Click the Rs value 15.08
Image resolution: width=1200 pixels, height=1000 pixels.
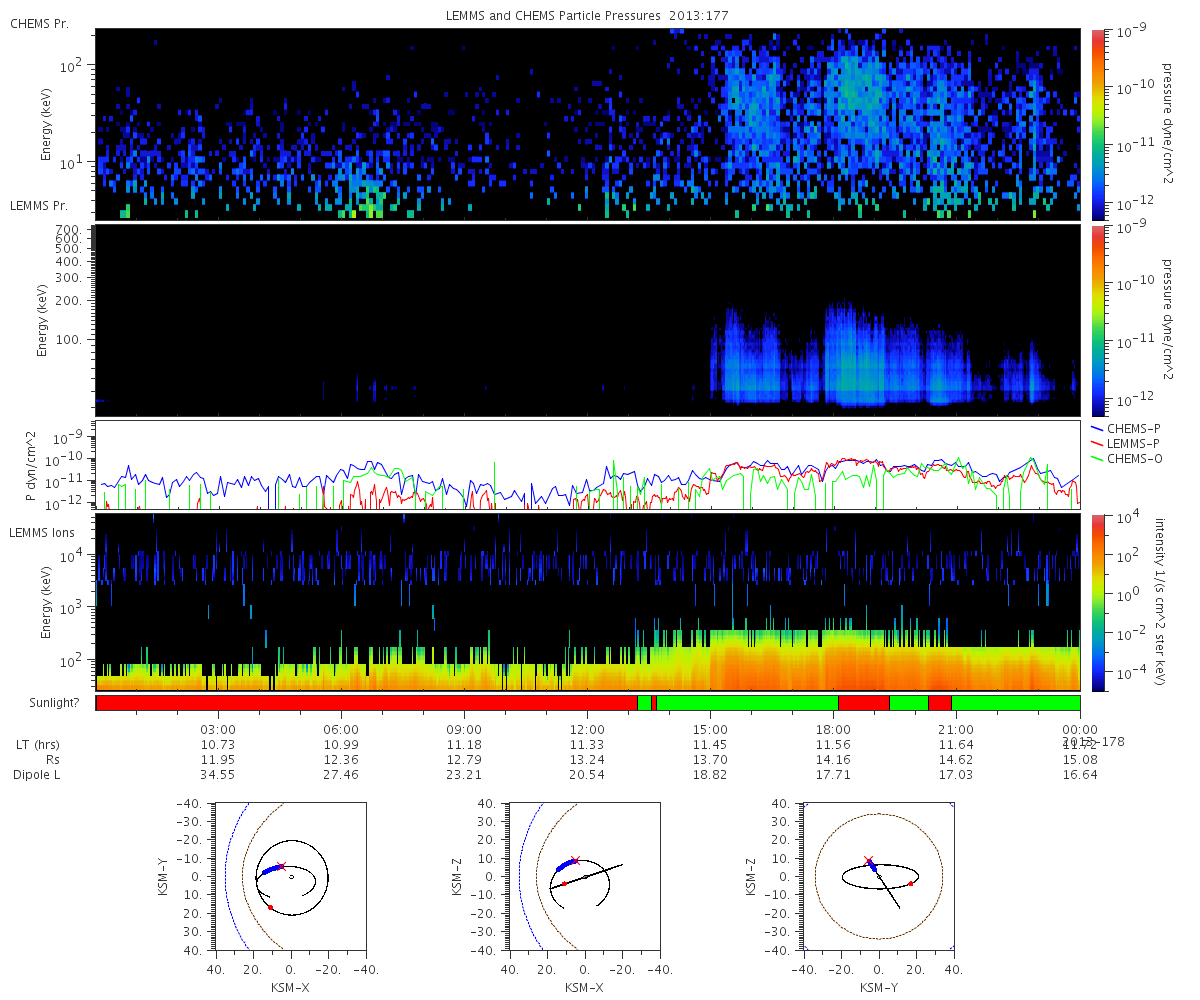[x=1079, y=760]
